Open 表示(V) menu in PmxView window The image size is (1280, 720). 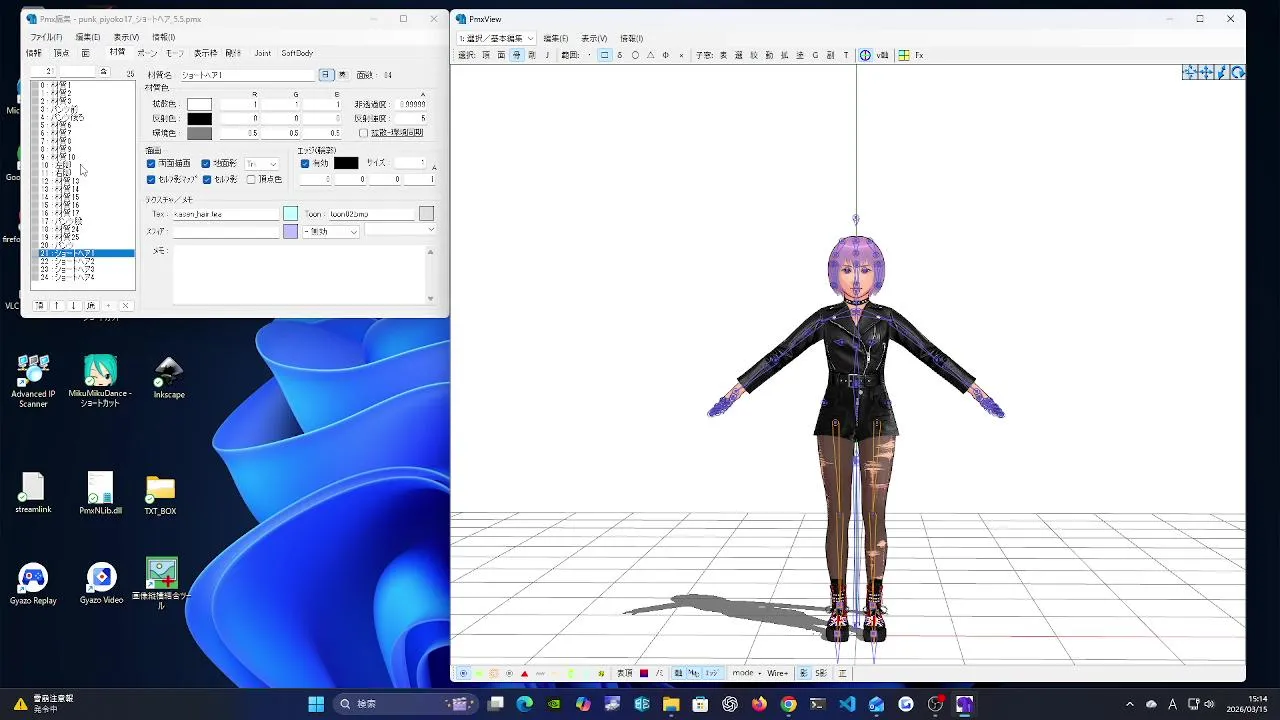[594, 38]
